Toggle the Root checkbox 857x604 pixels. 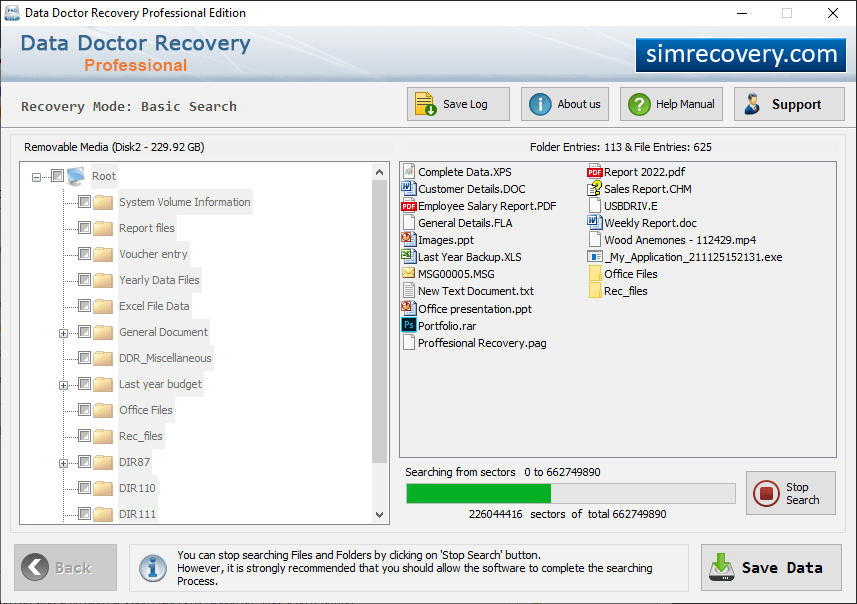(x=57, y=175)
